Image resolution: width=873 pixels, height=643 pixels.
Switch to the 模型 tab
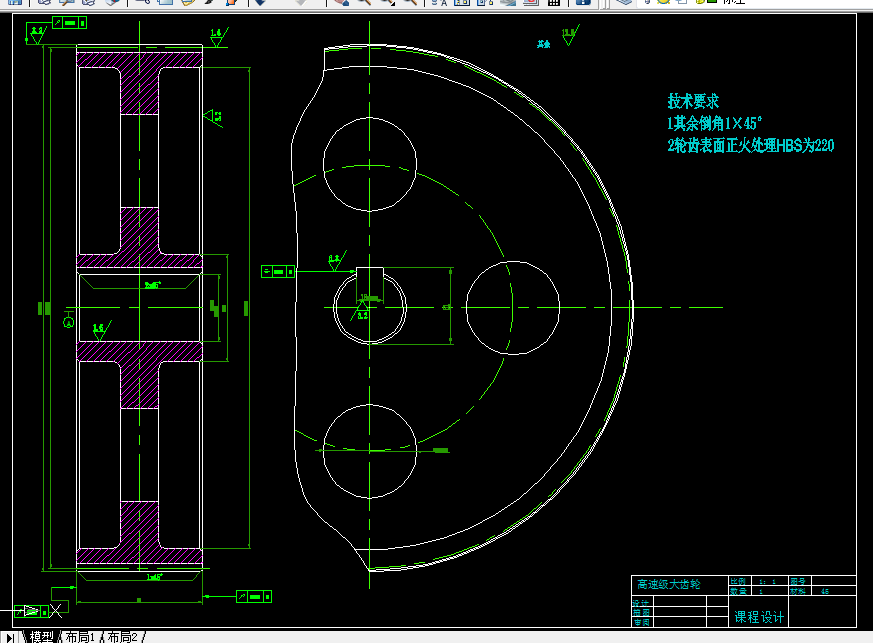pos(41,637)
